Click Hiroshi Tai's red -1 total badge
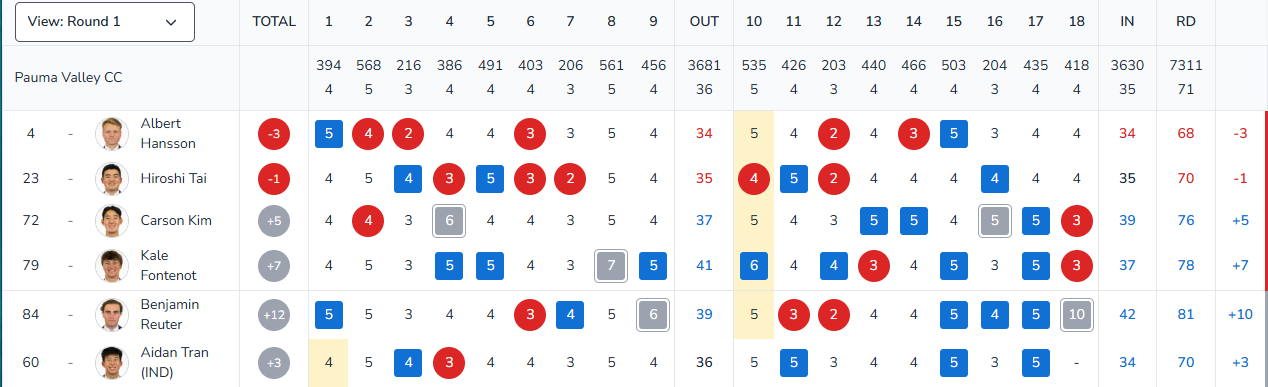 pos(274,179)
